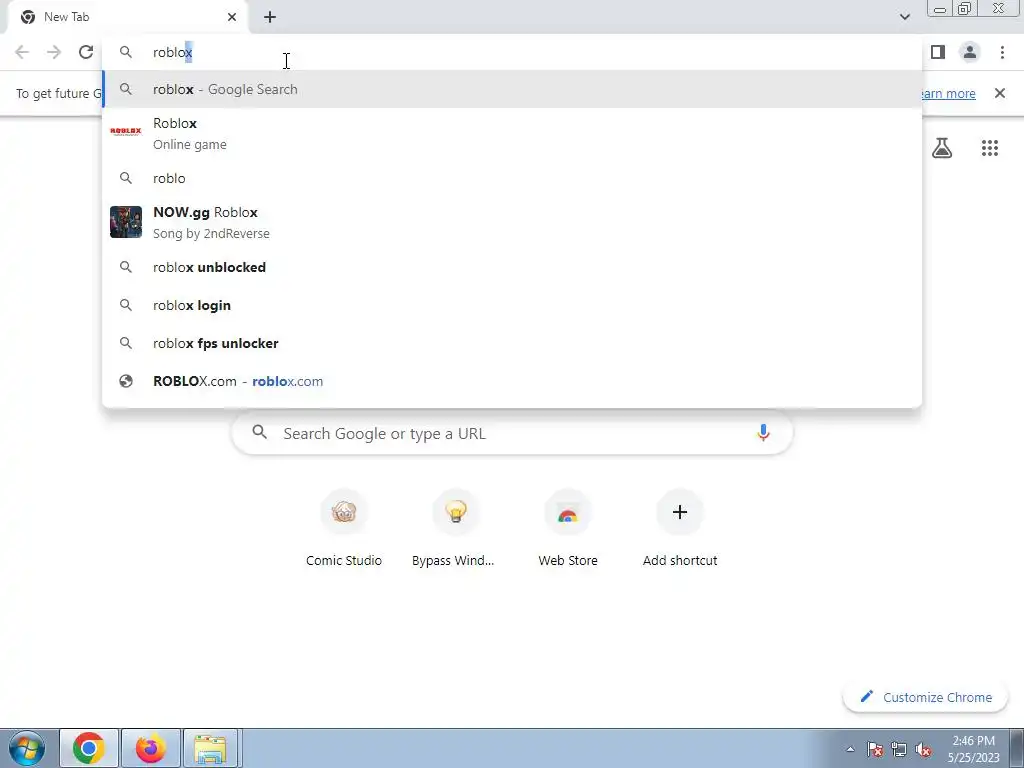Viewport: 1024px width, 768px height.
Task: Click the reload page icon
Action: click(86, 52)
